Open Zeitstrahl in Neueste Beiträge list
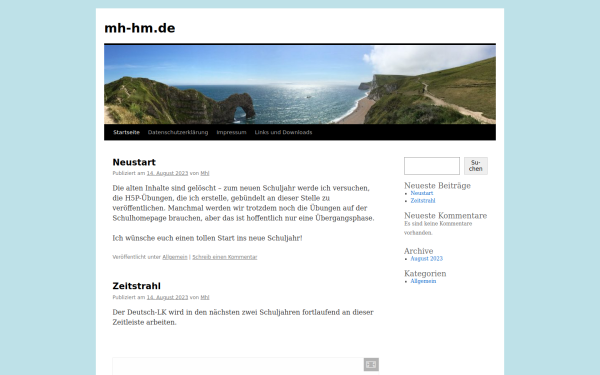The width and height of the screenshot is (600, 375). pos(423,201)
